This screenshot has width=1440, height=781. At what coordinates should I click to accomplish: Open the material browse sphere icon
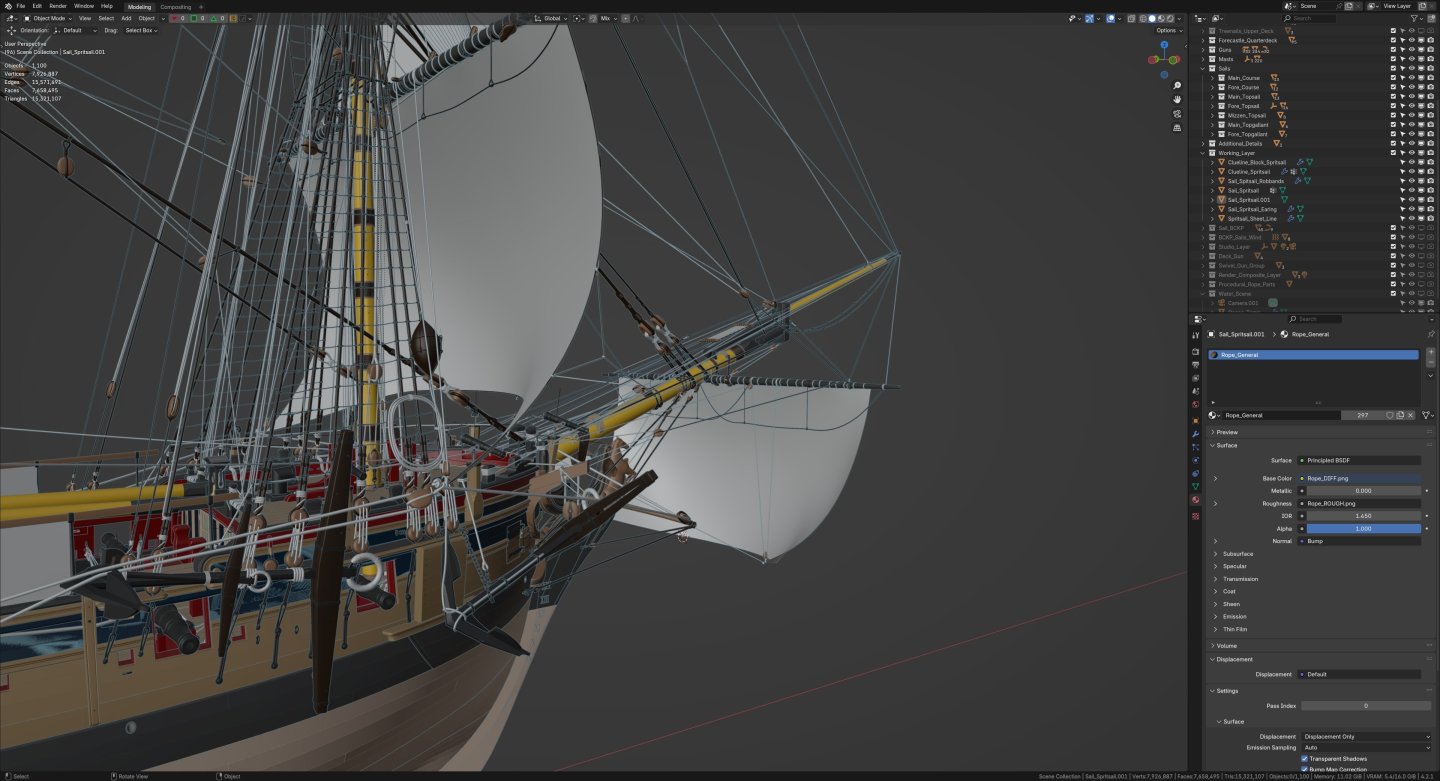click(1214, 415)
